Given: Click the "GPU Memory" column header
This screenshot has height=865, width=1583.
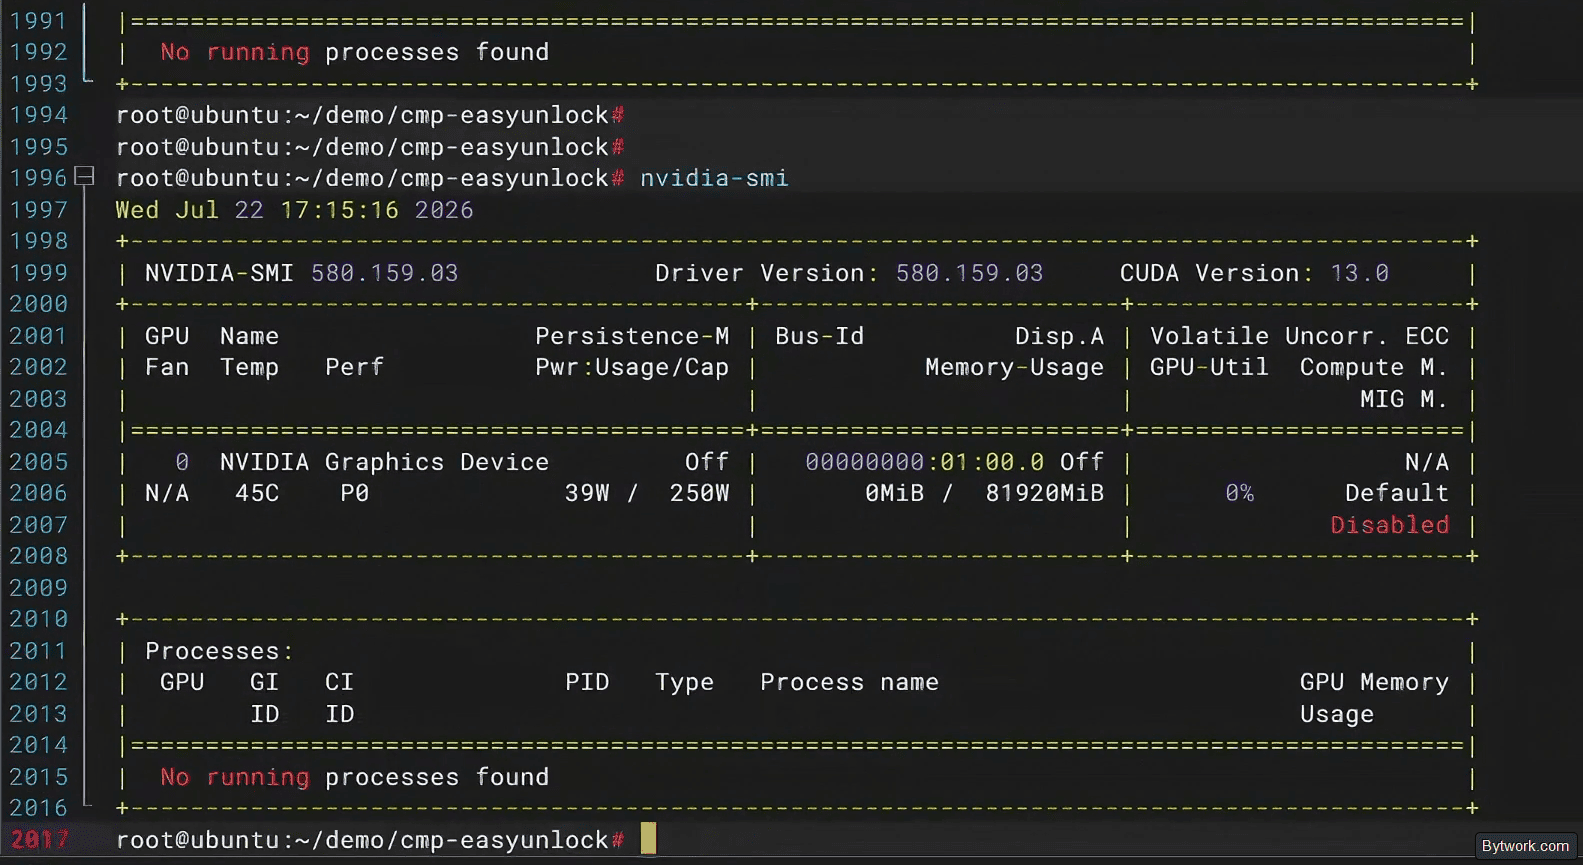Looking at the screenshot, I should (x=1374, y=682).
